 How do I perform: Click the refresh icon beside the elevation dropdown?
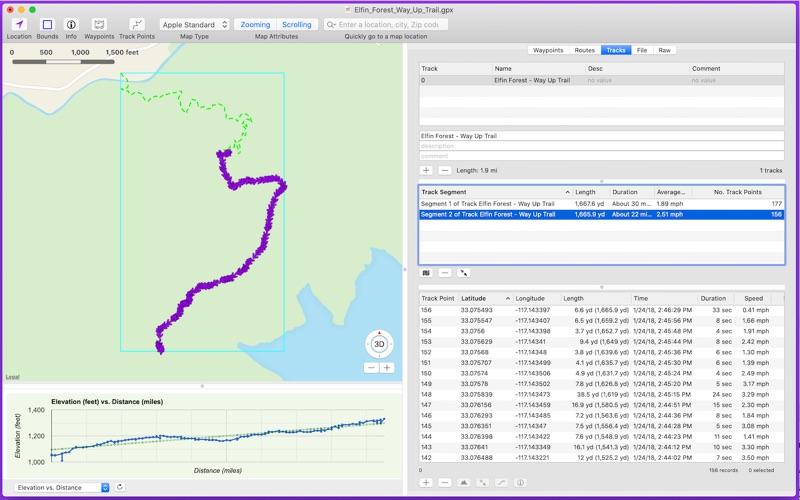coord(120,487)
